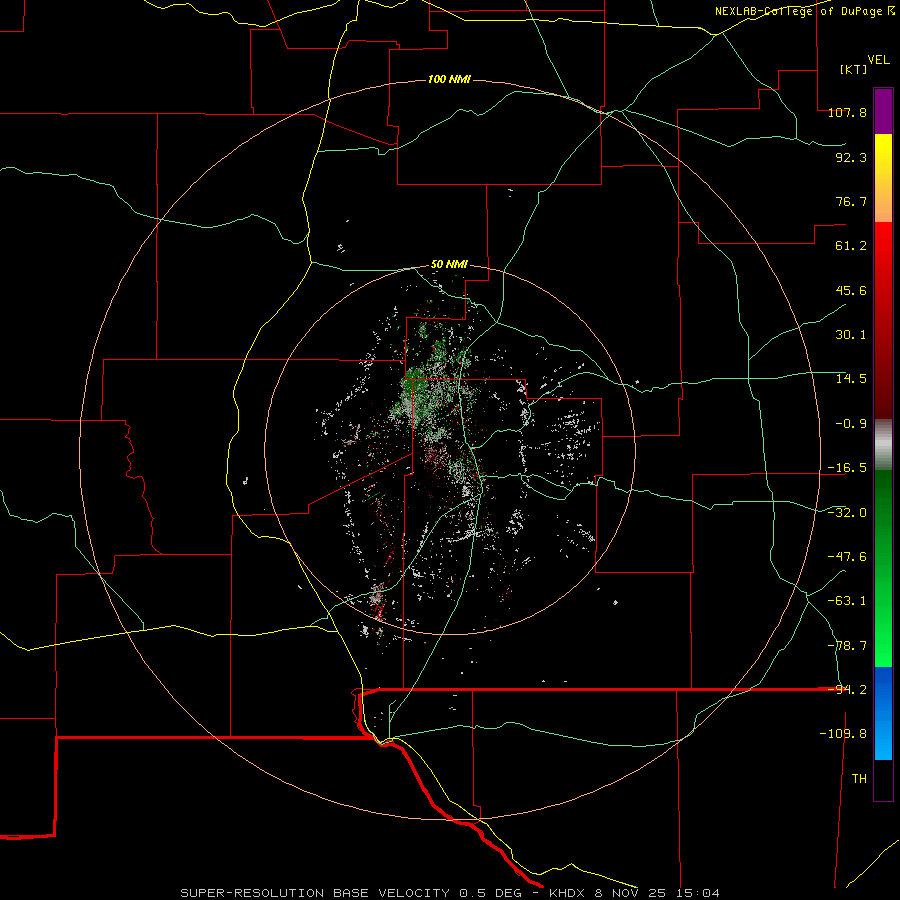Click the green segment of color bar

click(x=883, y=568)
